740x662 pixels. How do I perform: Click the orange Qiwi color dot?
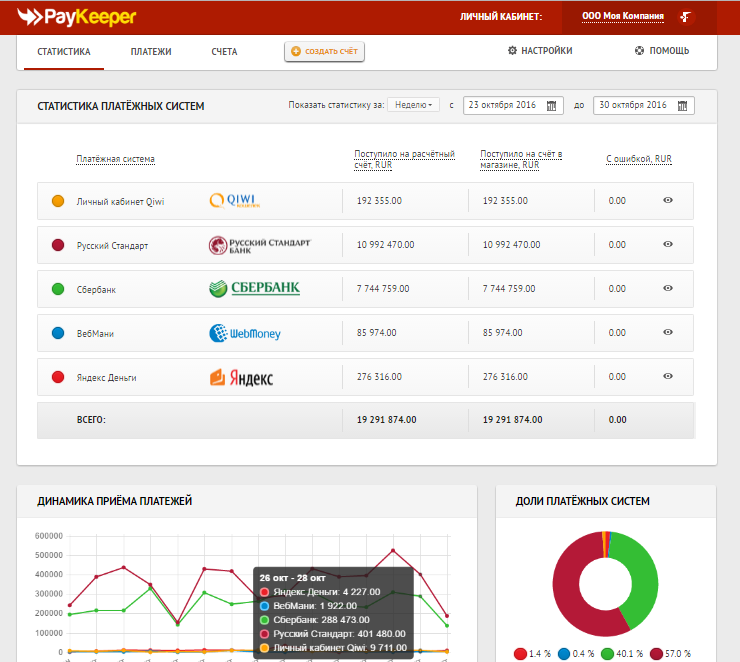pyautogui.click(x=58, y=201)
